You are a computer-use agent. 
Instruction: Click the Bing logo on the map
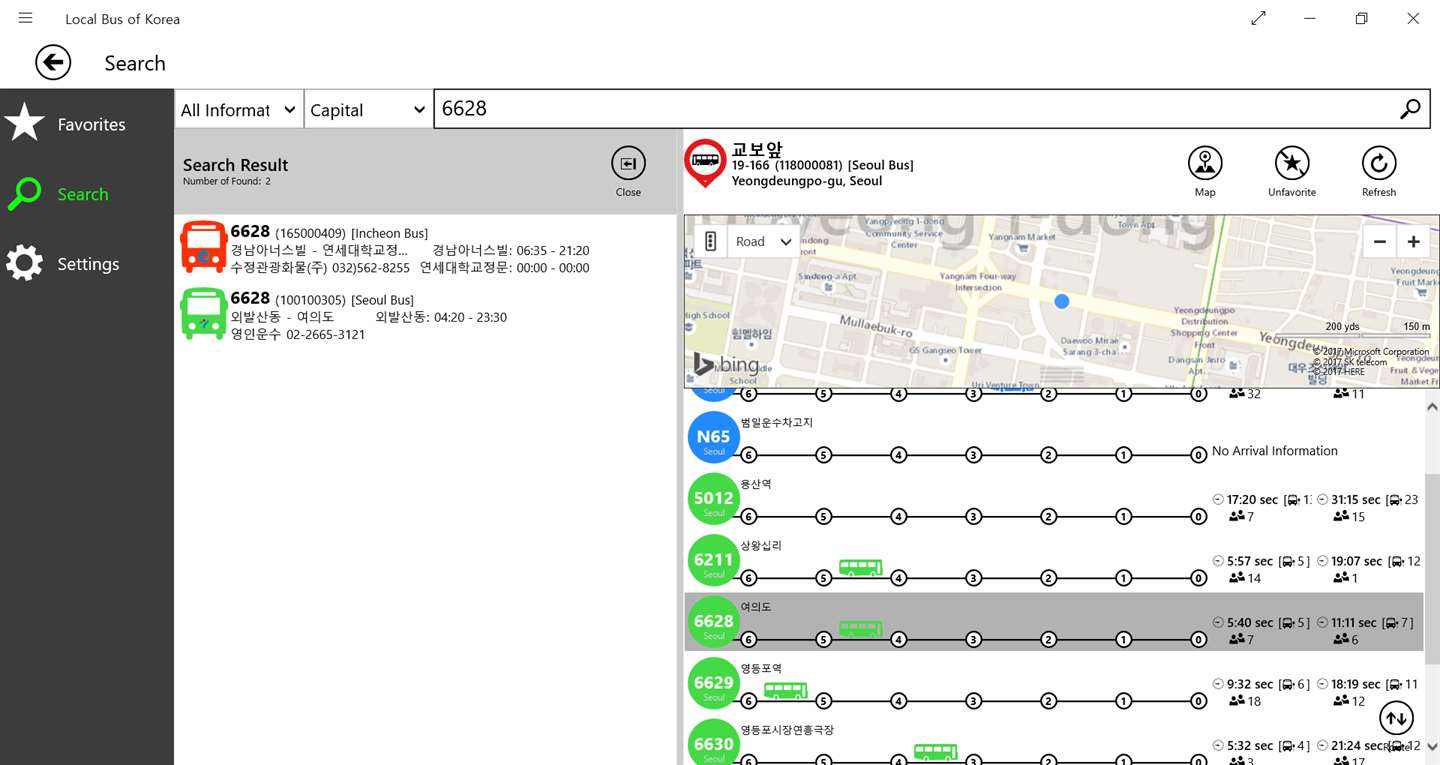coord(727,365)
